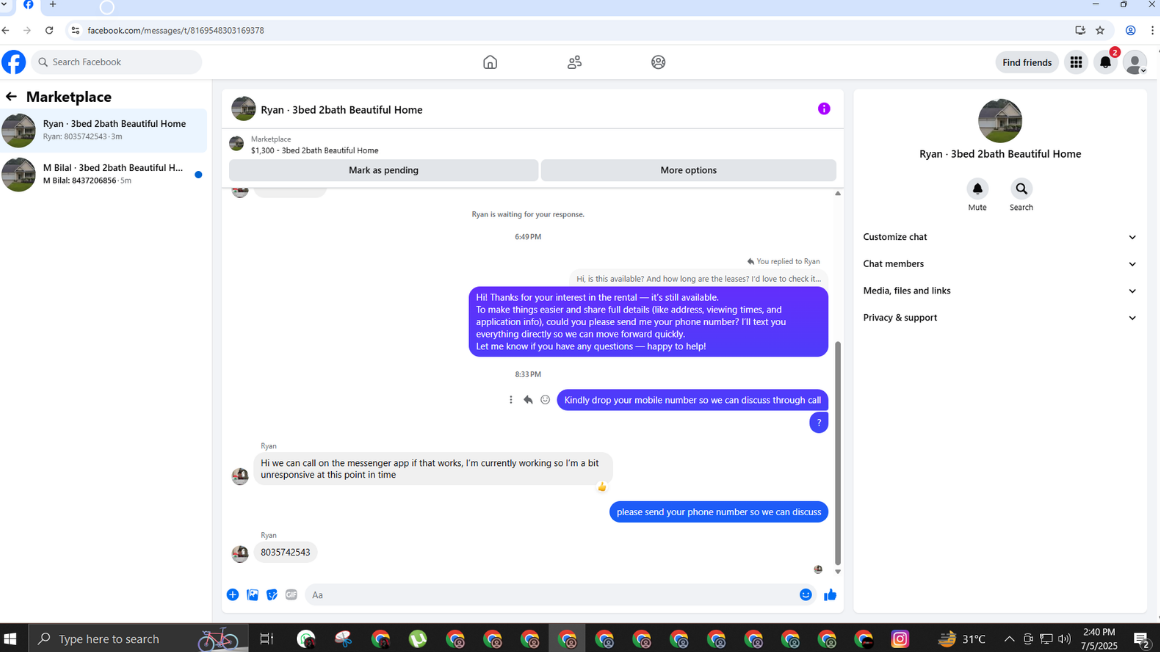Search in conversation magnifier icon
This screenshot has height=652, width=1160.
[1021, 189]
